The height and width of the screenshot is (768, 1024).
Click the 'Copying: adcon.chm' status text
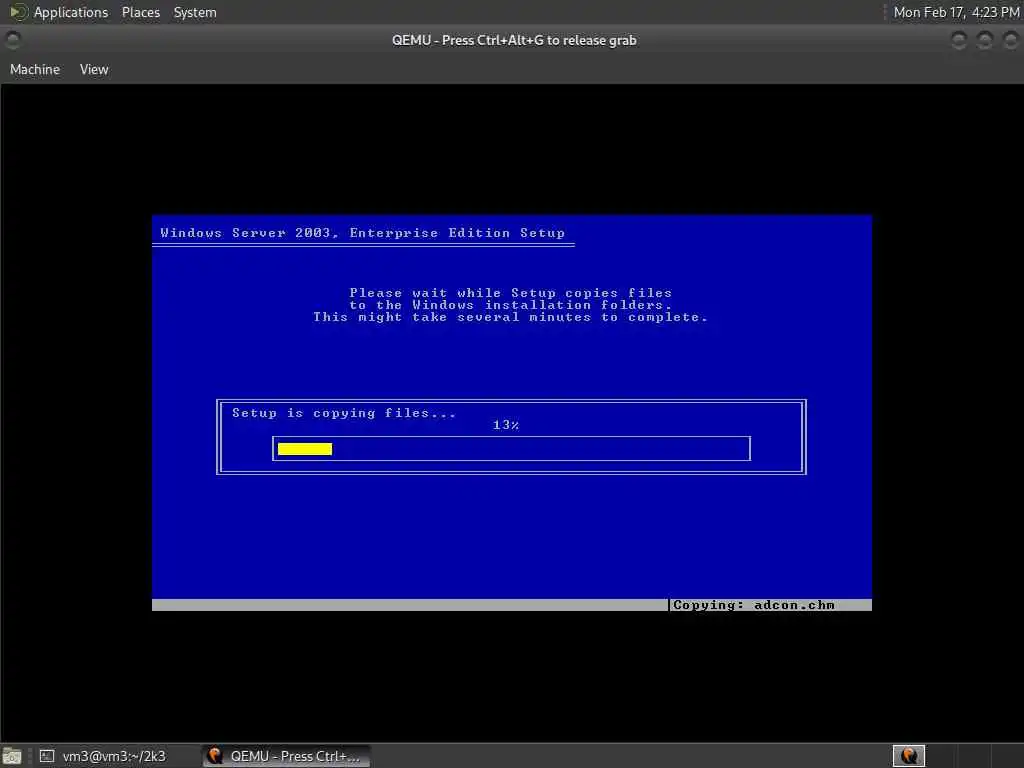[x=754, y=605]
